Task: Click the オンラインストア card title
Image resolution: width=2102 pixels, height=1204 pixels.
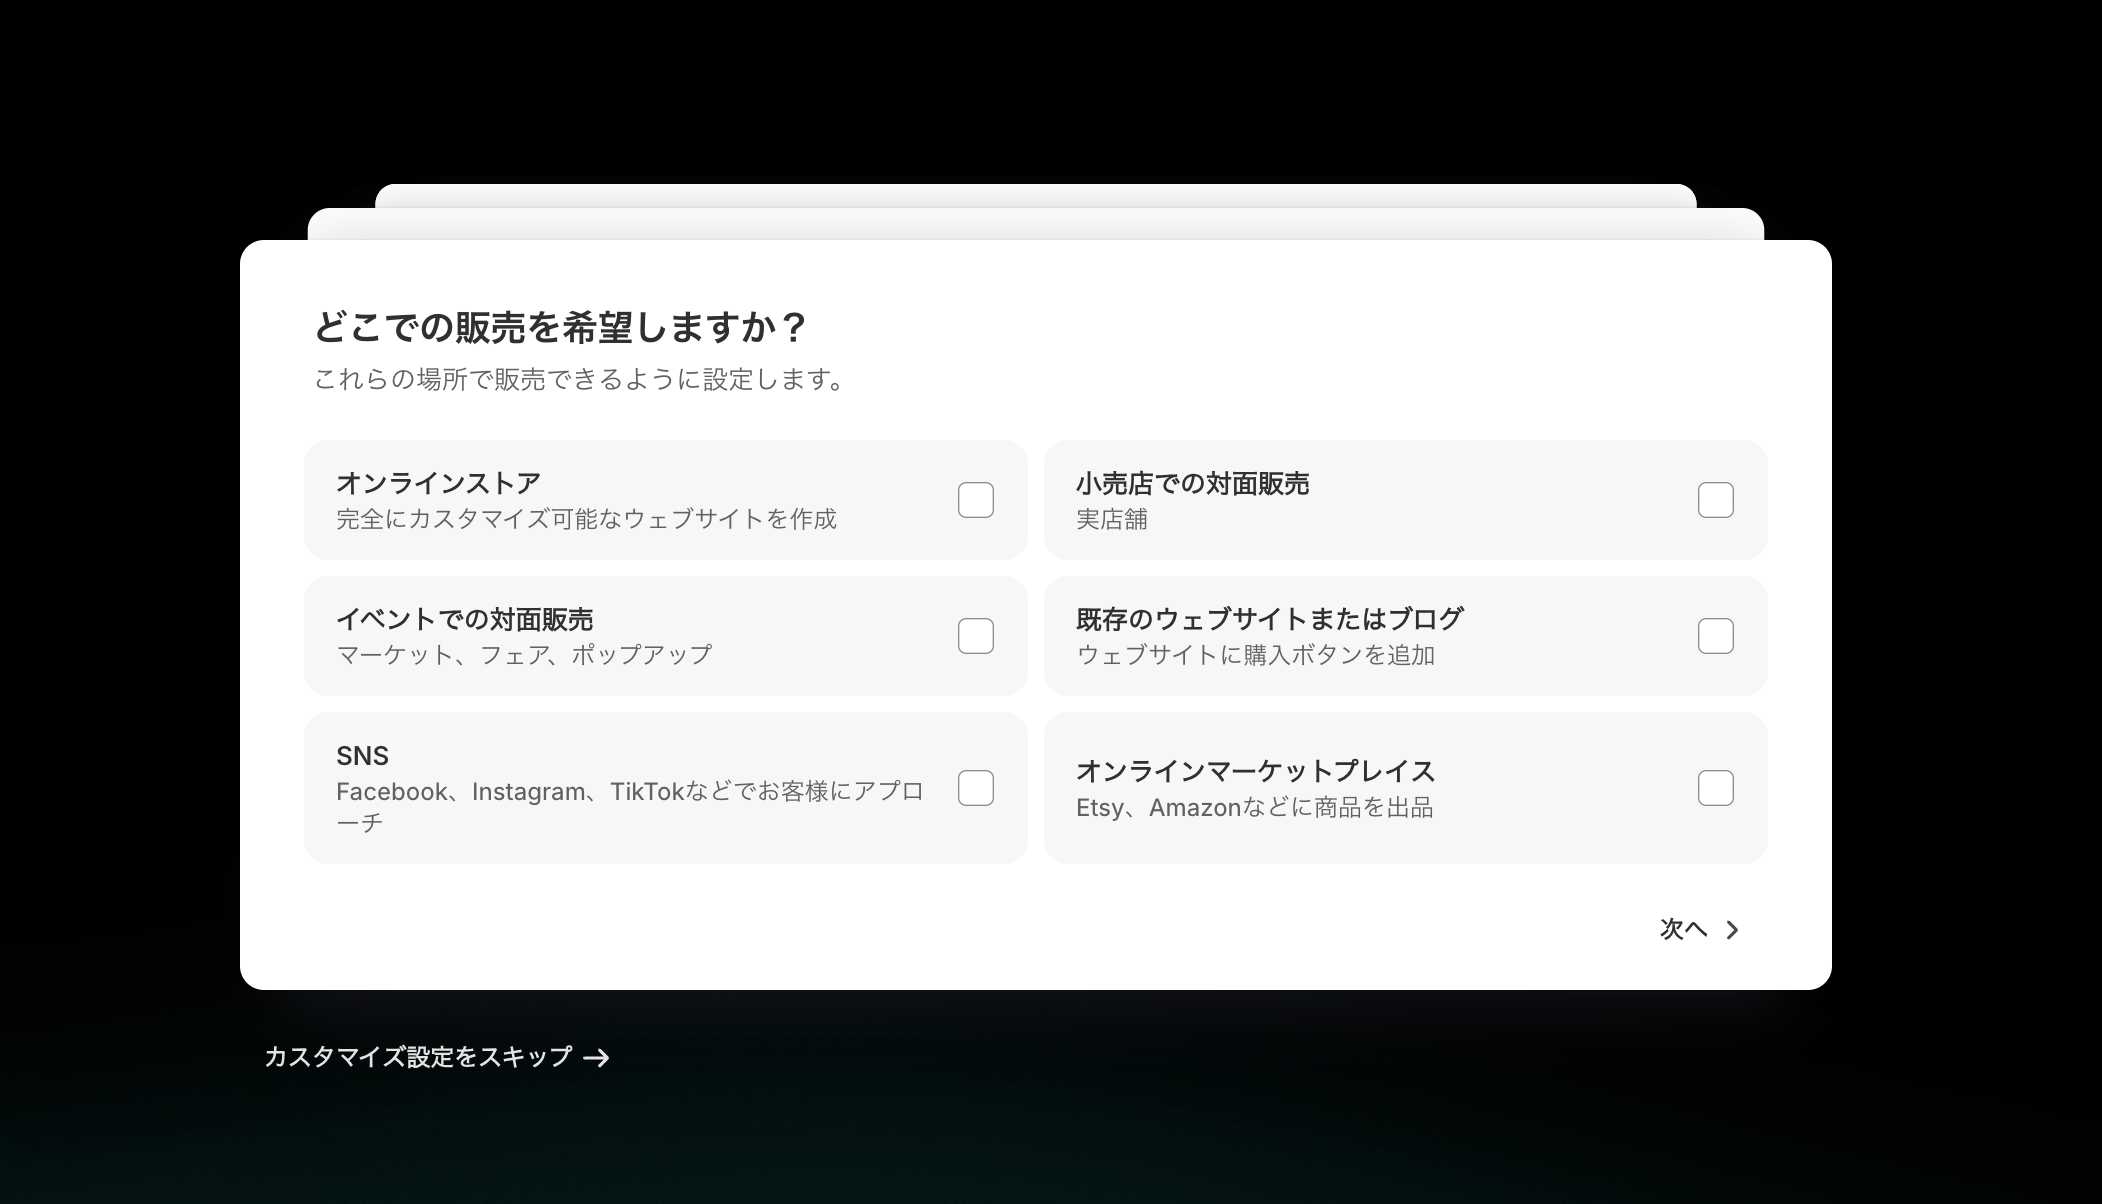Action: tap(438, 483)
